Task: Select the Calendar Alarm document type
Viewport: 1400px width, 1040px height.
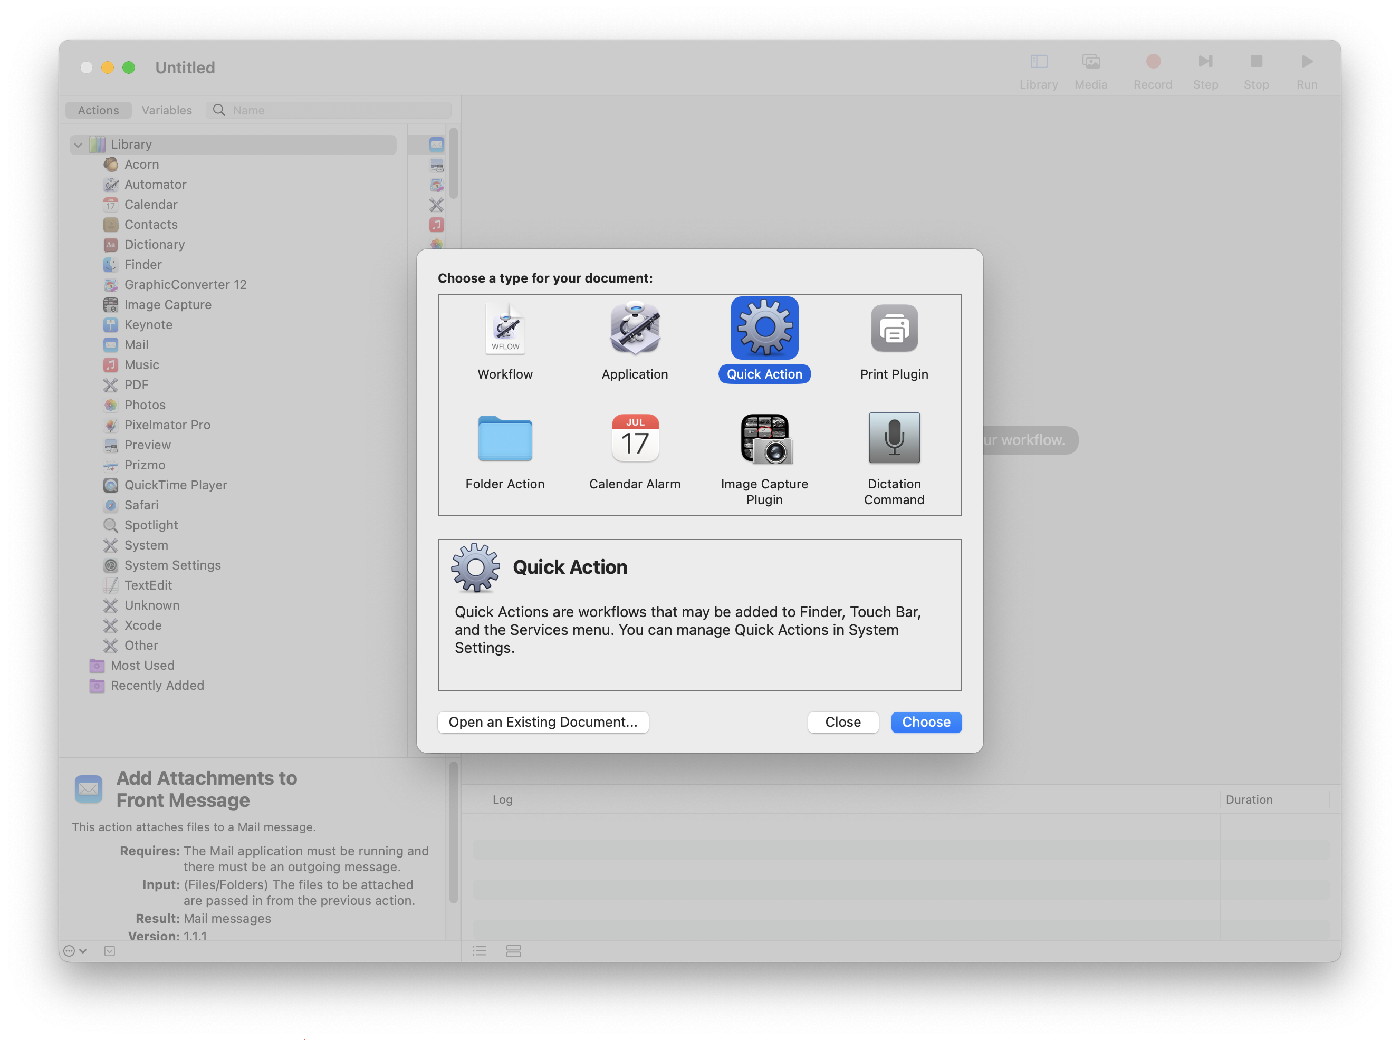Action: (x=635, y=452)
